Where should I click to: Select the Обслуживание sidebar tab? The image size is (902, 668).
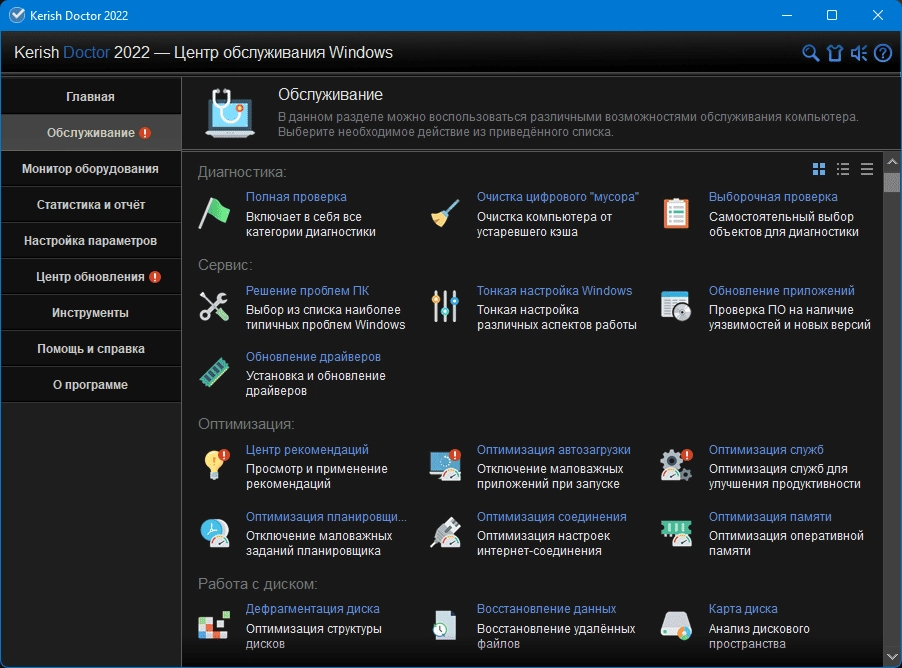click(x=91, y=133)
